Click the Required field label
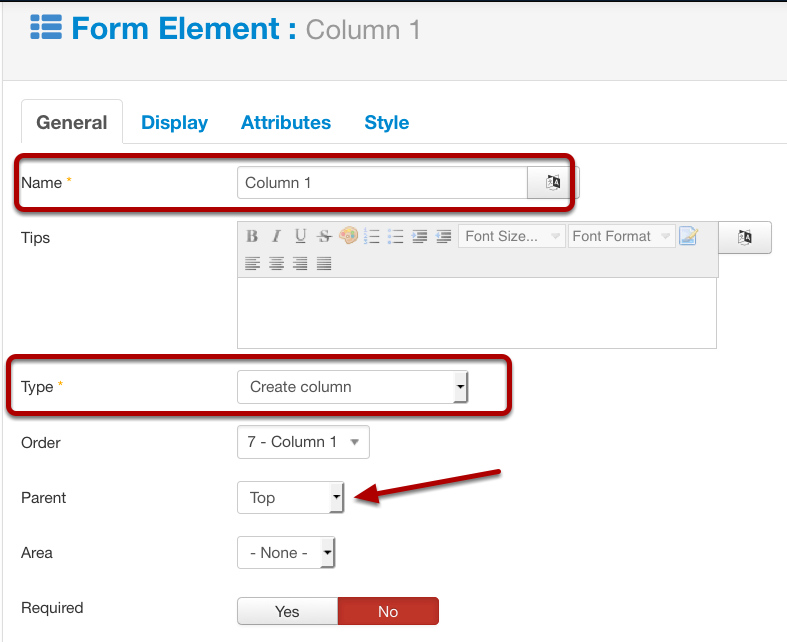Viewport: 787px width, 642px height. point(52,608)
